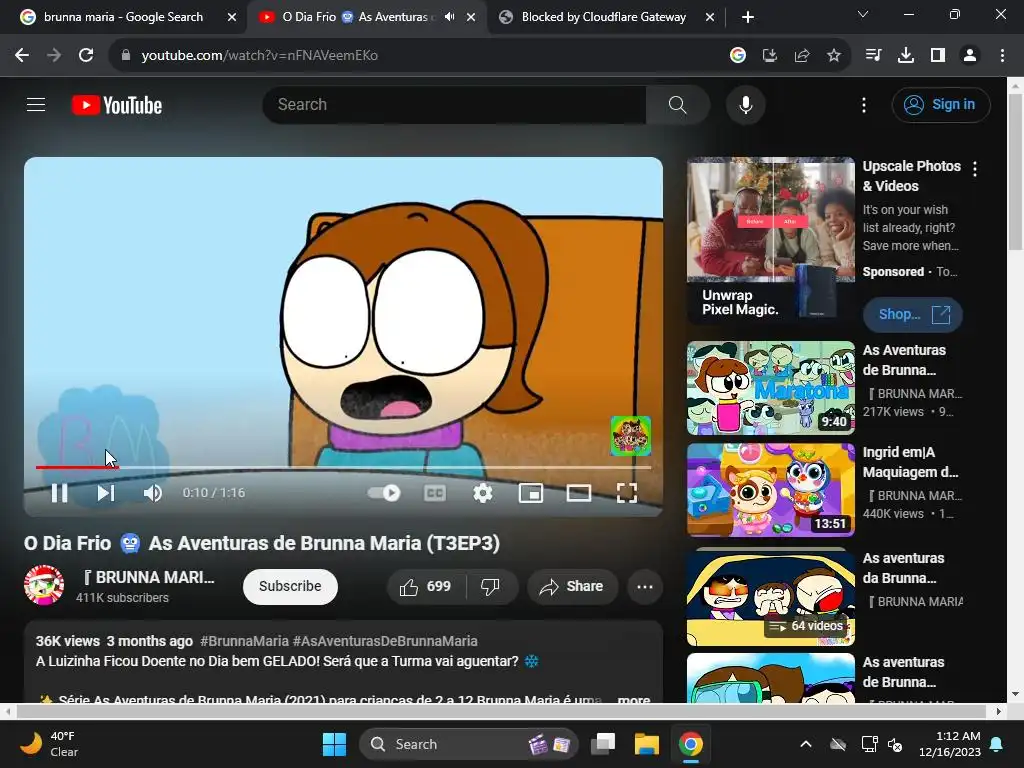Open the Chrome profile menu
The image size is (1024, 768).
[x=970, y=56]
